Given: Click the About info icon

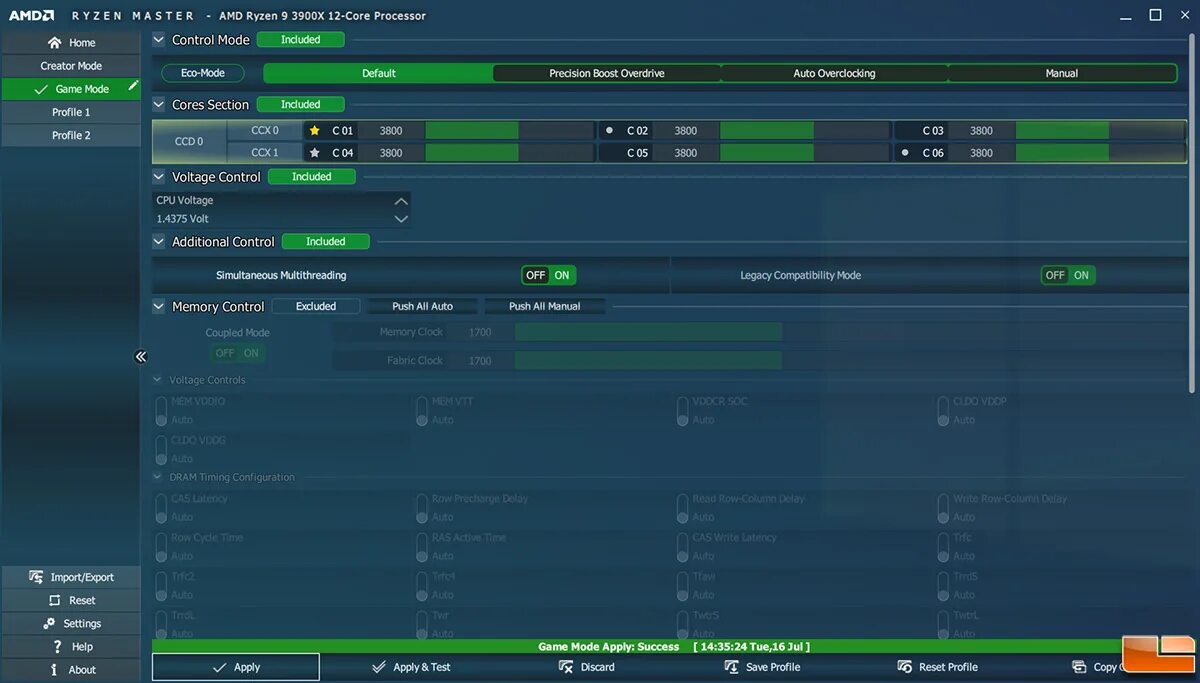Looking at the screenshot, I should coord(56,669).
